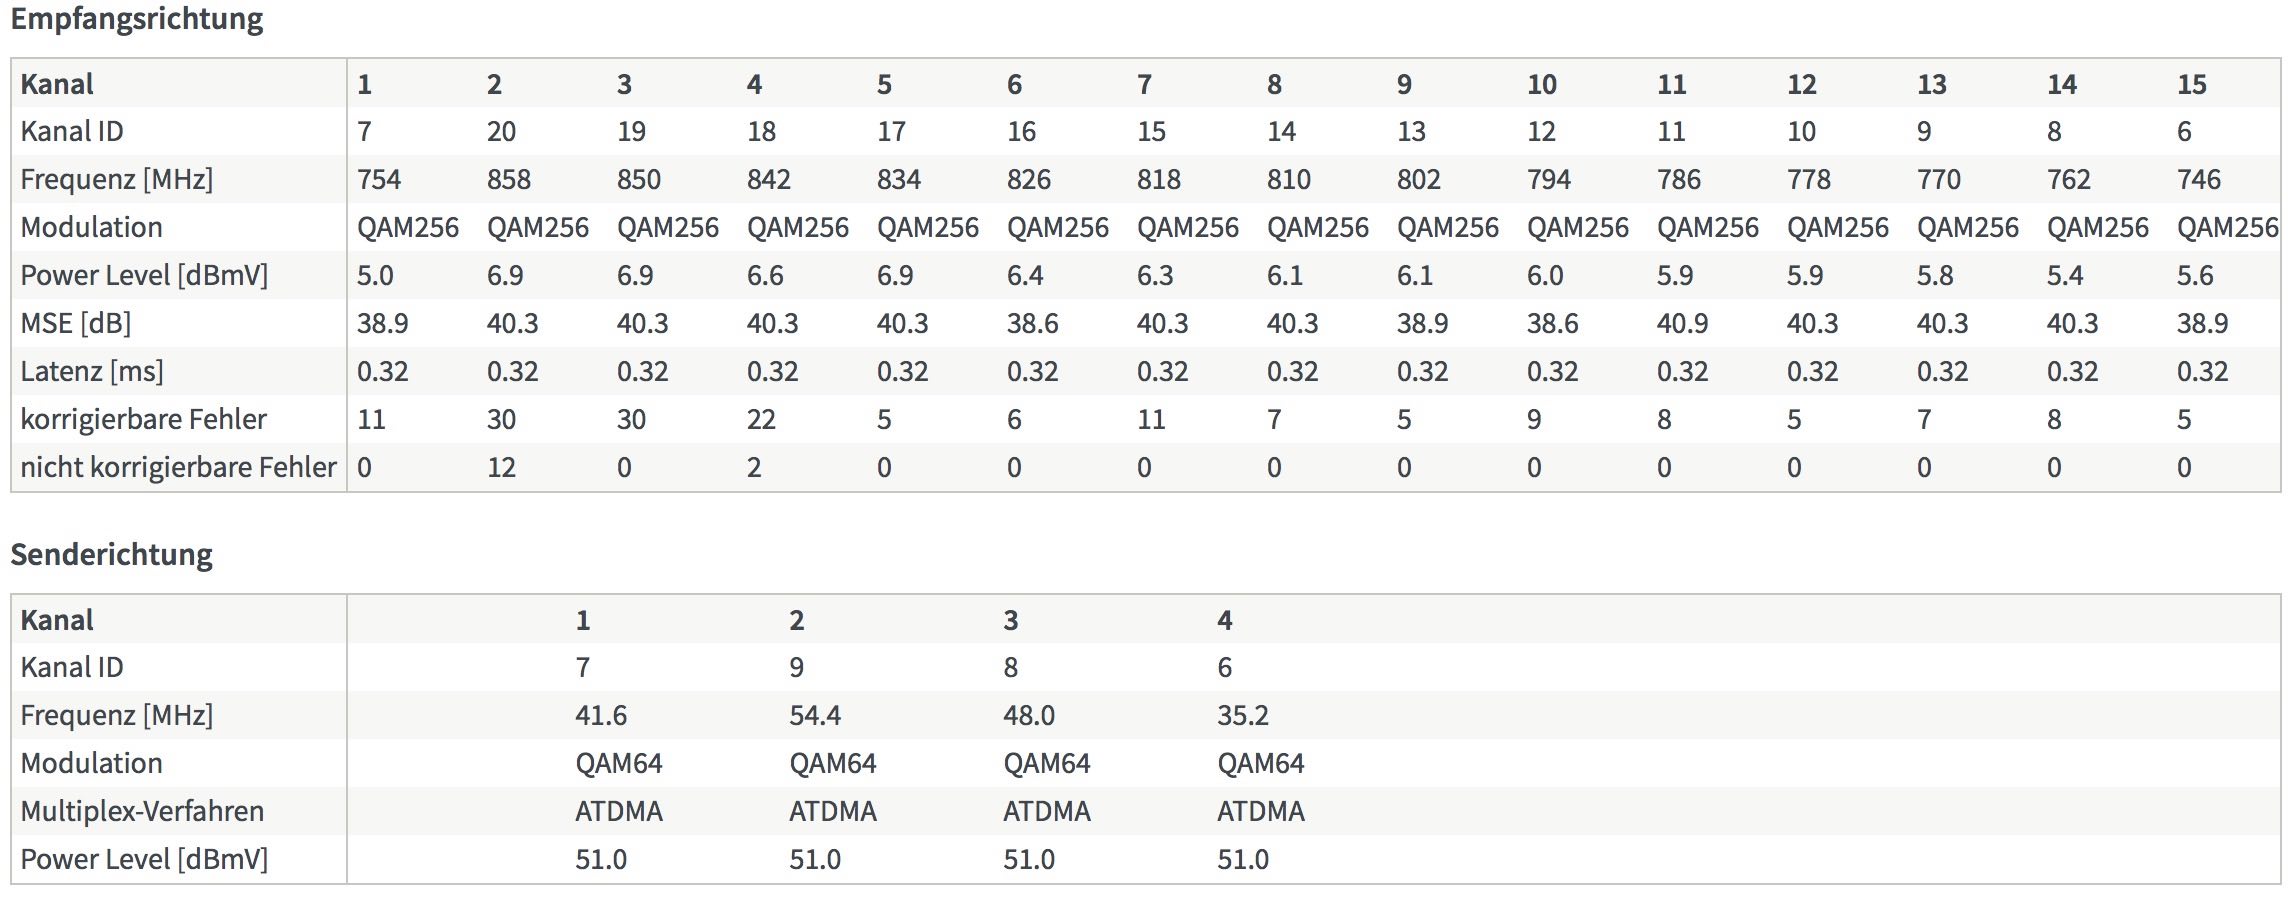The height and width of the screenshot is (898, 2290).
Task: Click the power level value 5.0
Action: [x=375, y=276]
